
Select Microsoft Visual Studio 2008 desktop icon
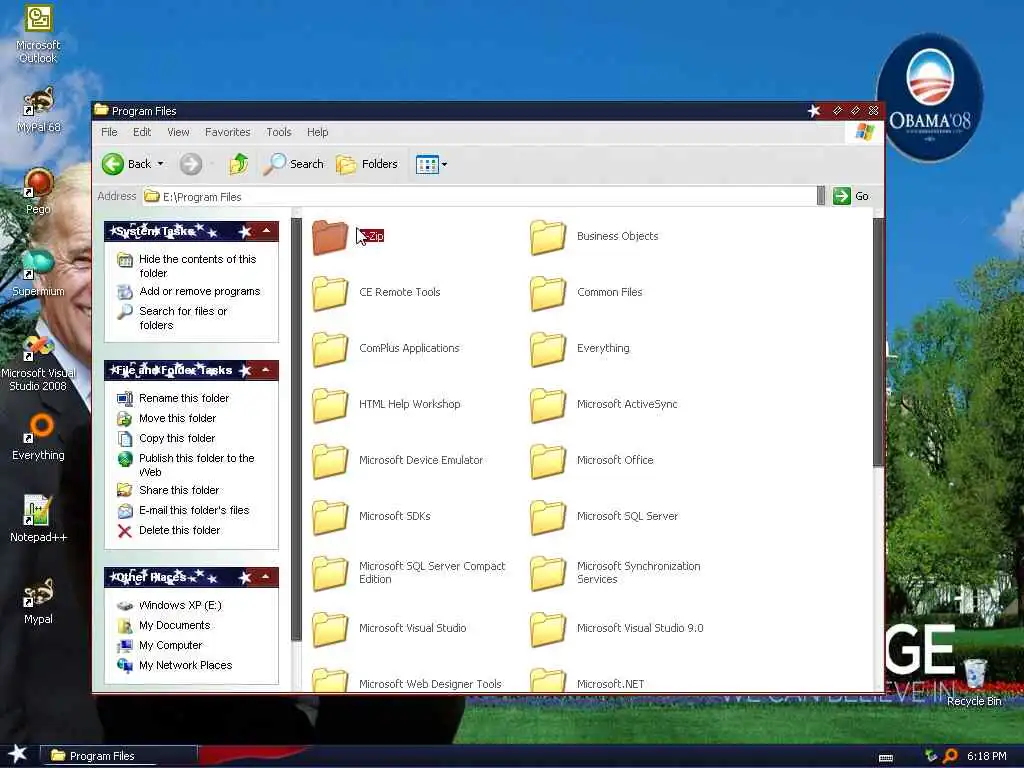coord(38,364)
